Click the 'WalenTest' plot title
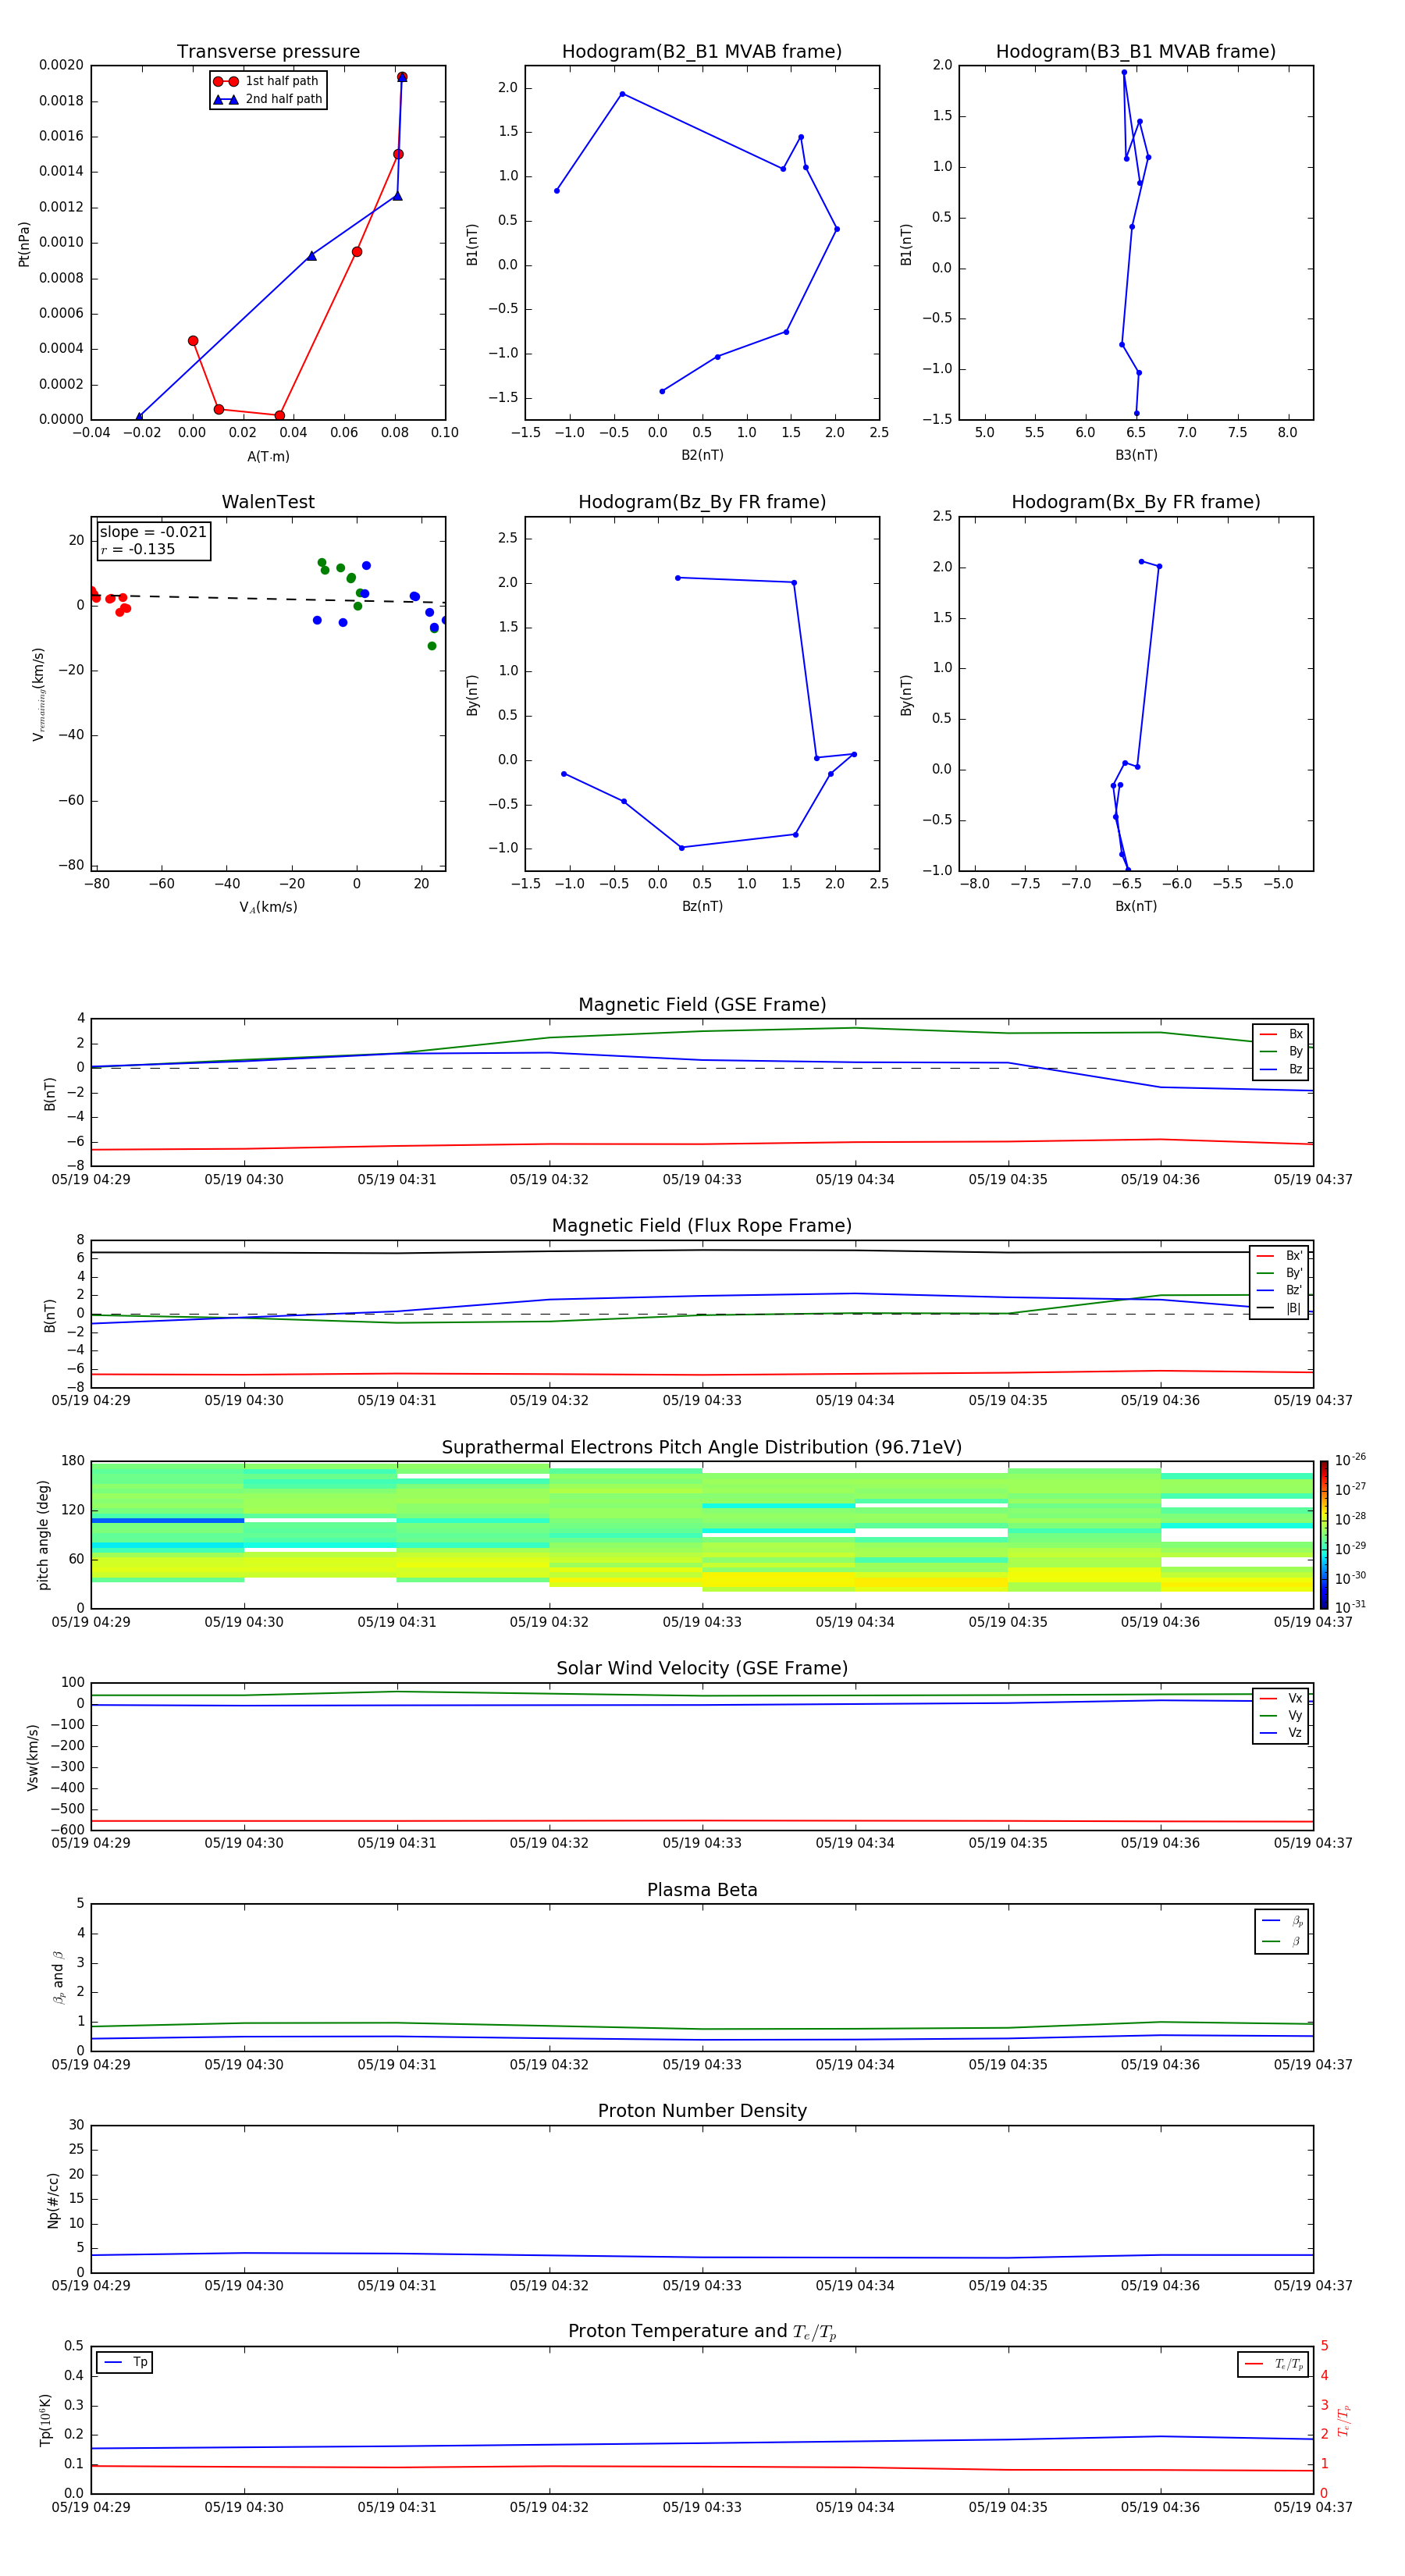The height and width of the screenshot is (2576, 1405). point(268,502)
